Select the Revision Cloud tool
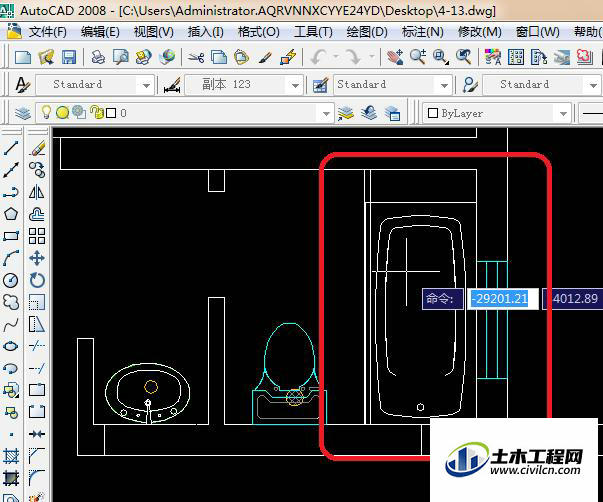Viewport: 603px width, 502px height. pyautogui.click(x=11, y=302)
